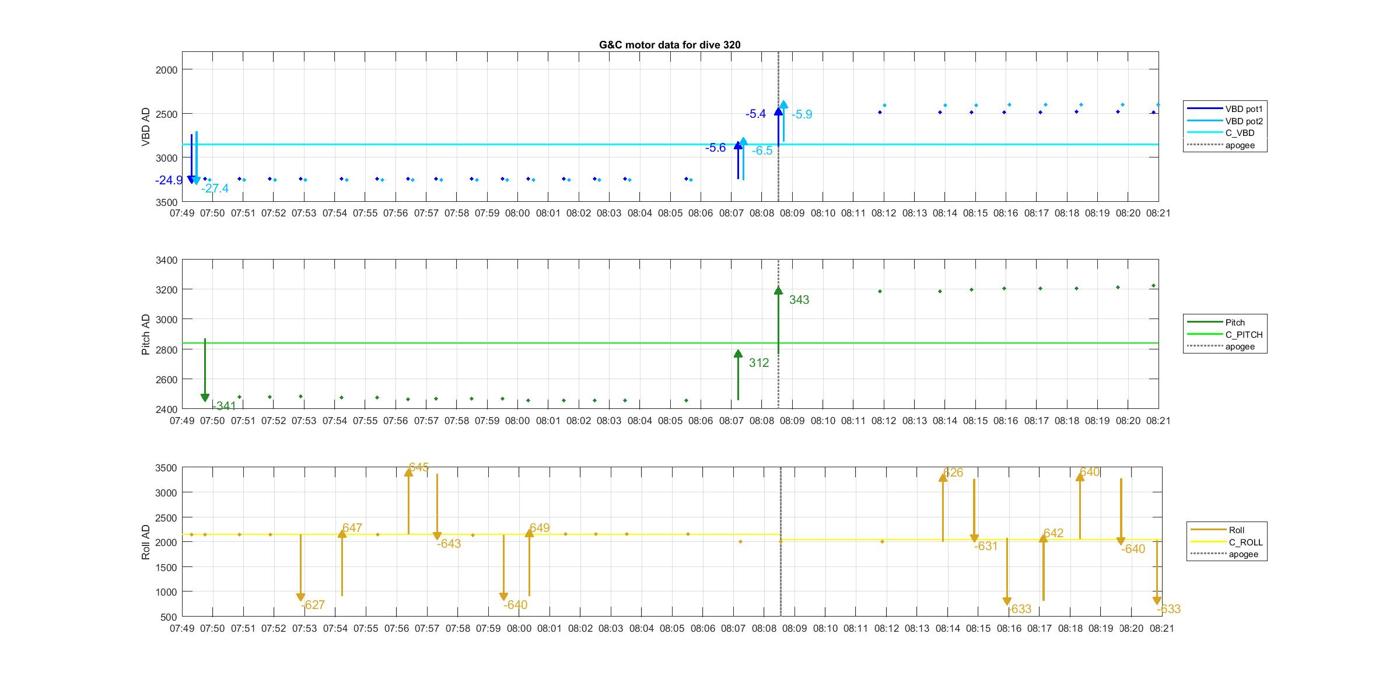This screenshot has width=1400, height=693.
Task: Click the -6.5 VBD data label
Action: (762, 151)
